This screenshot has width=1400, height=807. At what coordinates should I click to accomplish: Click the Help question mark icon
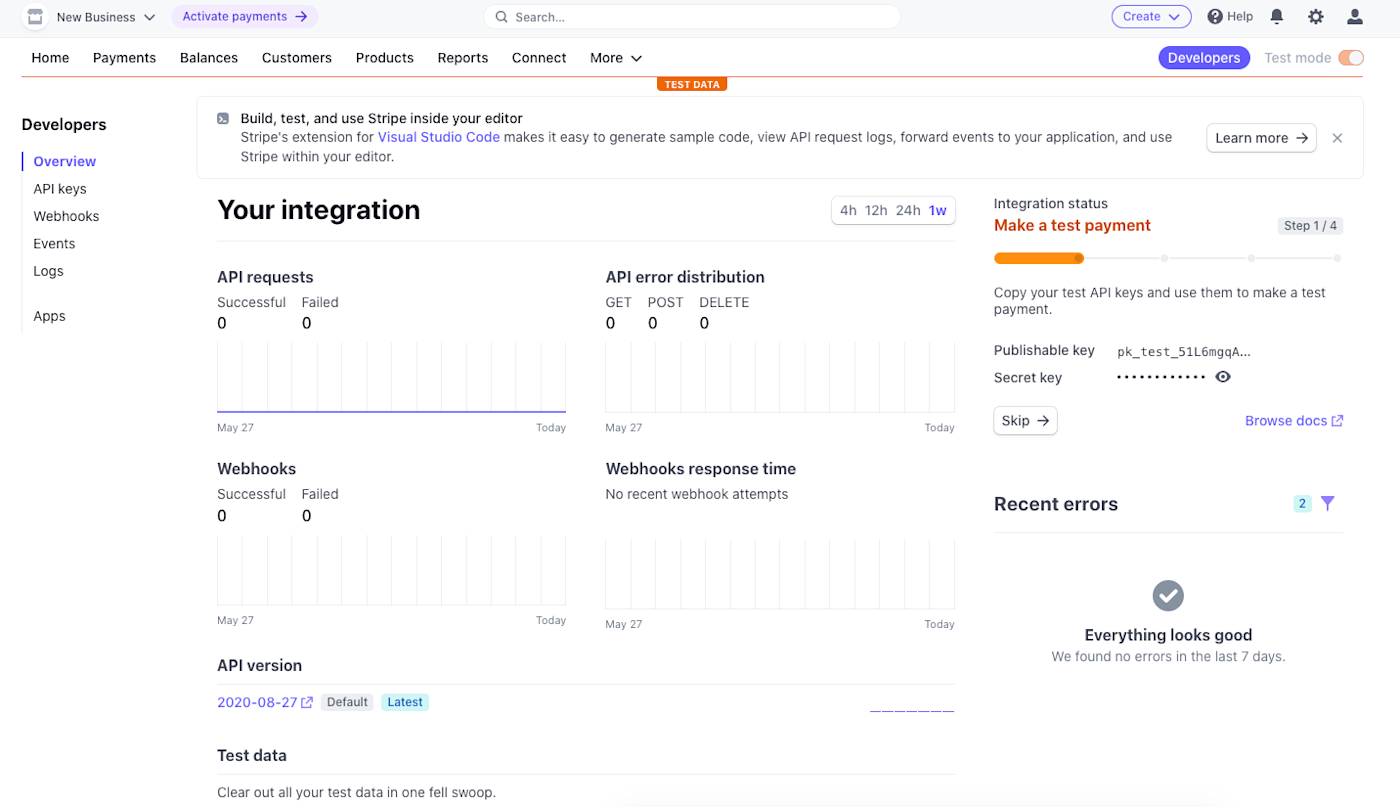point(1215,17)
